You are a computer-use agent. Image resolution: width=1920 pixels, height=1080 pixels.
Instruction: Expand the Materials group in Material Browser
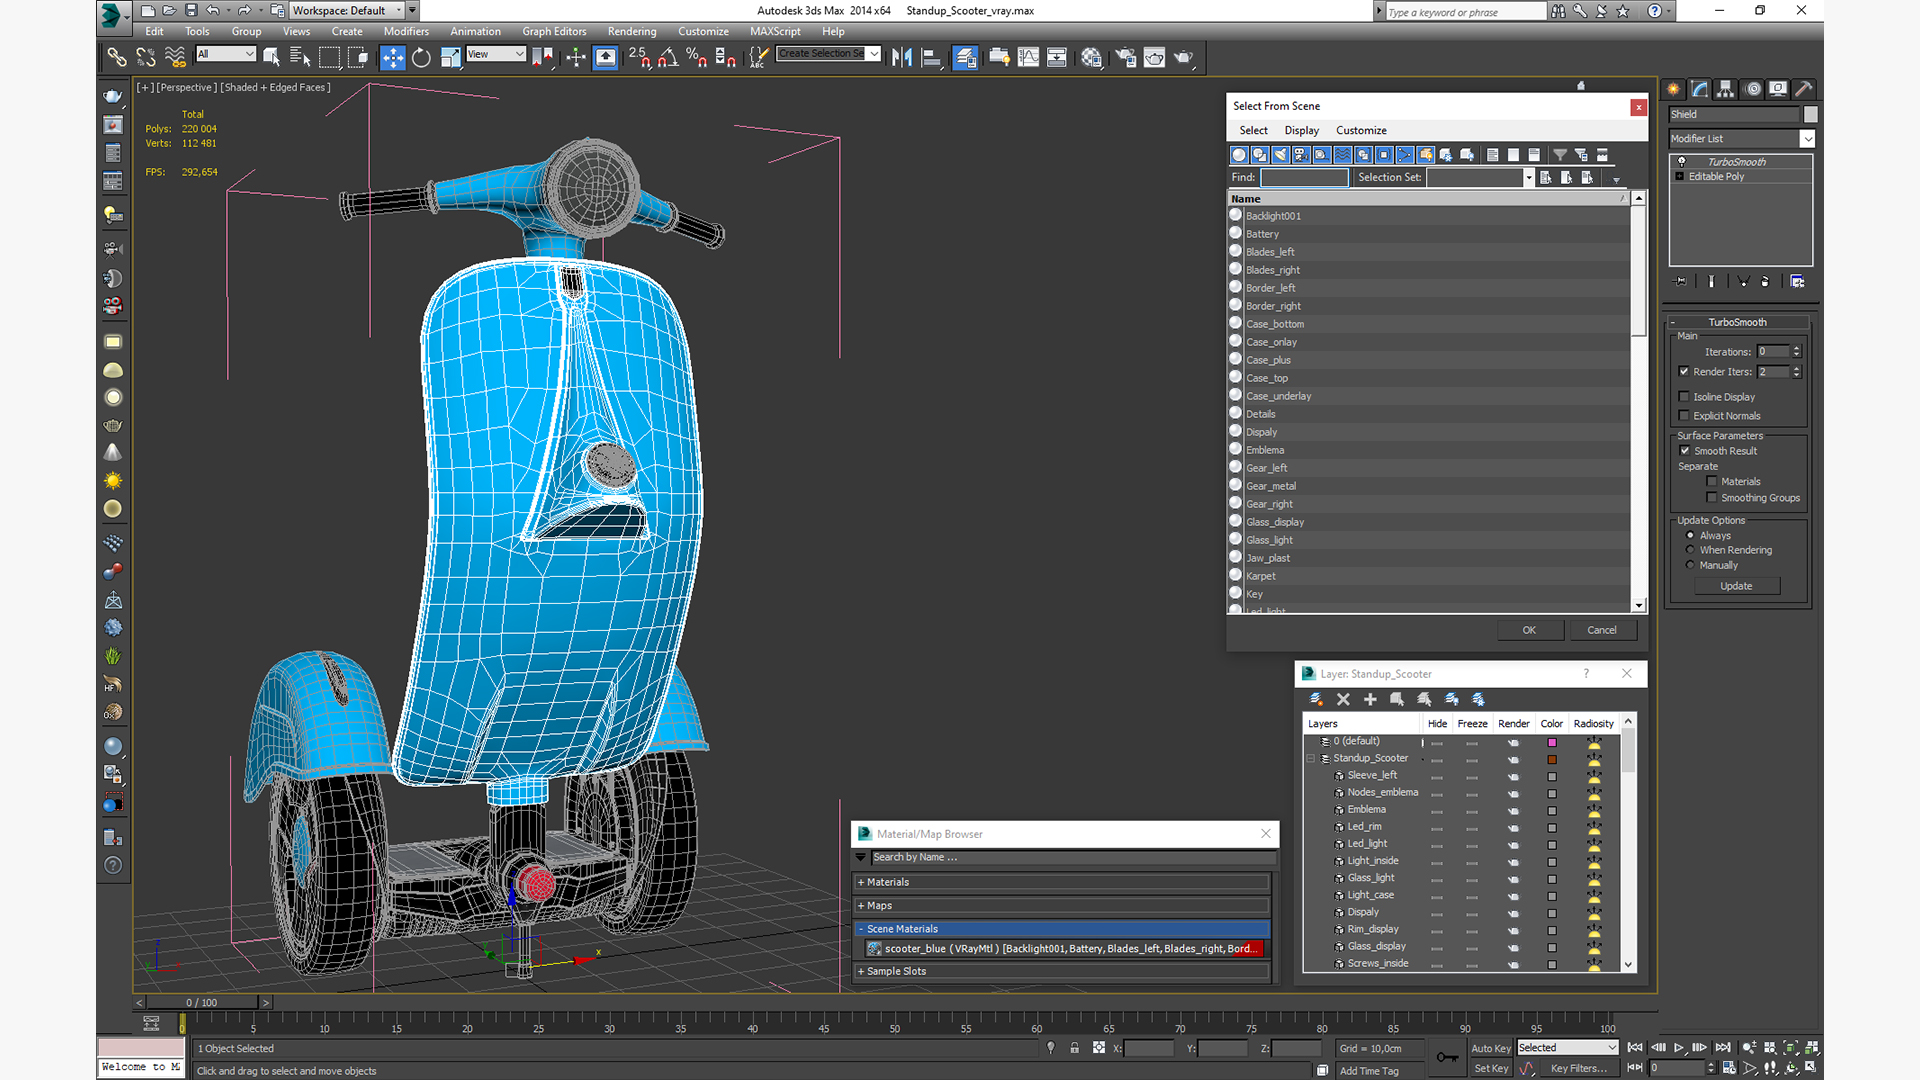1063,882
